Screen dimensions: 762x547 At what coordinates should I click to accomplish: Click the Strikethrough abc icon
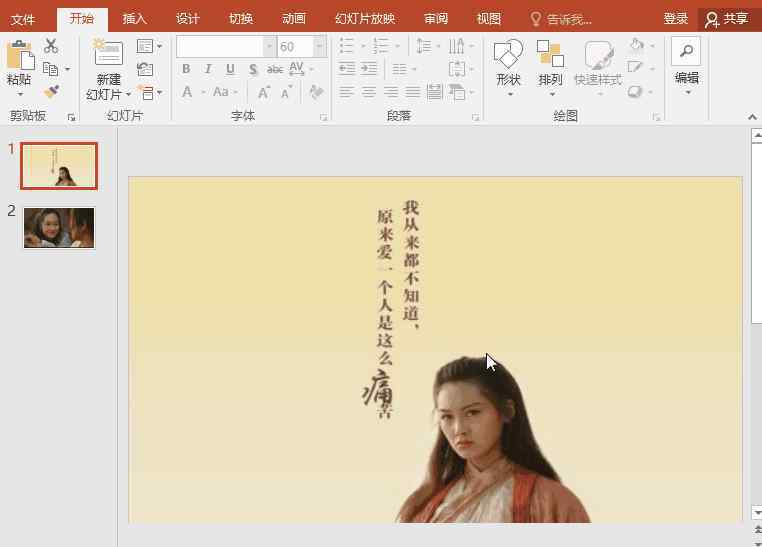(x=275, y=69)
